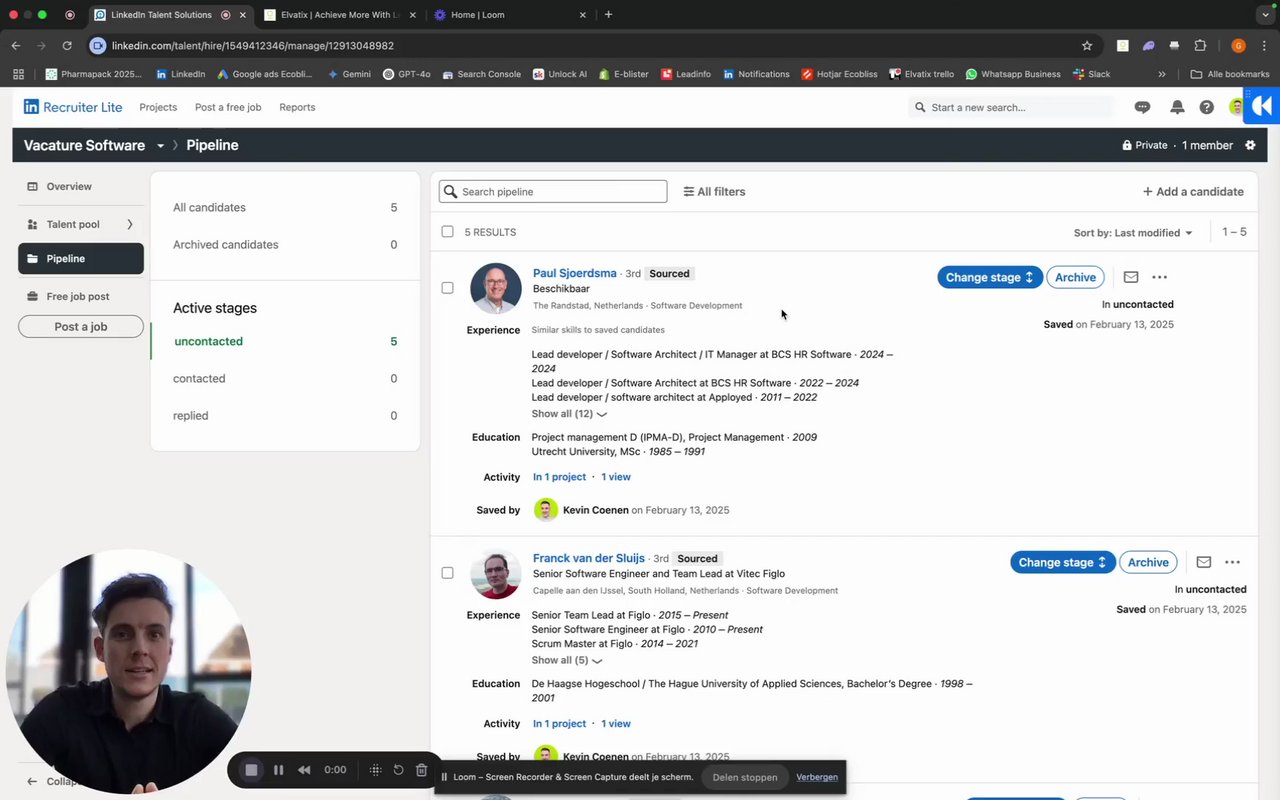Screen dimensions: 1280x800
Task: Tick the checkbox for Paul Sjoerdsma
Action: (x=447, y=288)
